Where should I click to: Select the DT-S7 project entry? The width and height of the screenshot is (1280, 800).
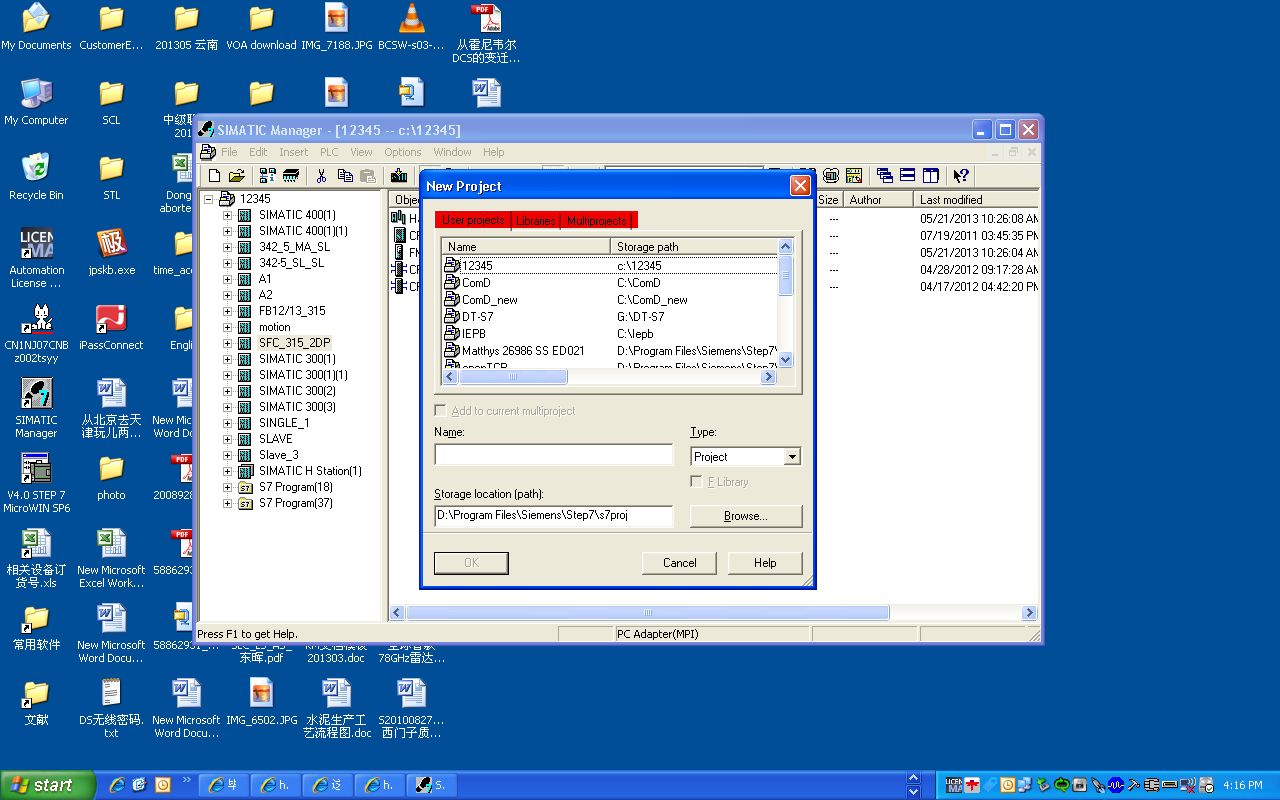pos(477,317)
